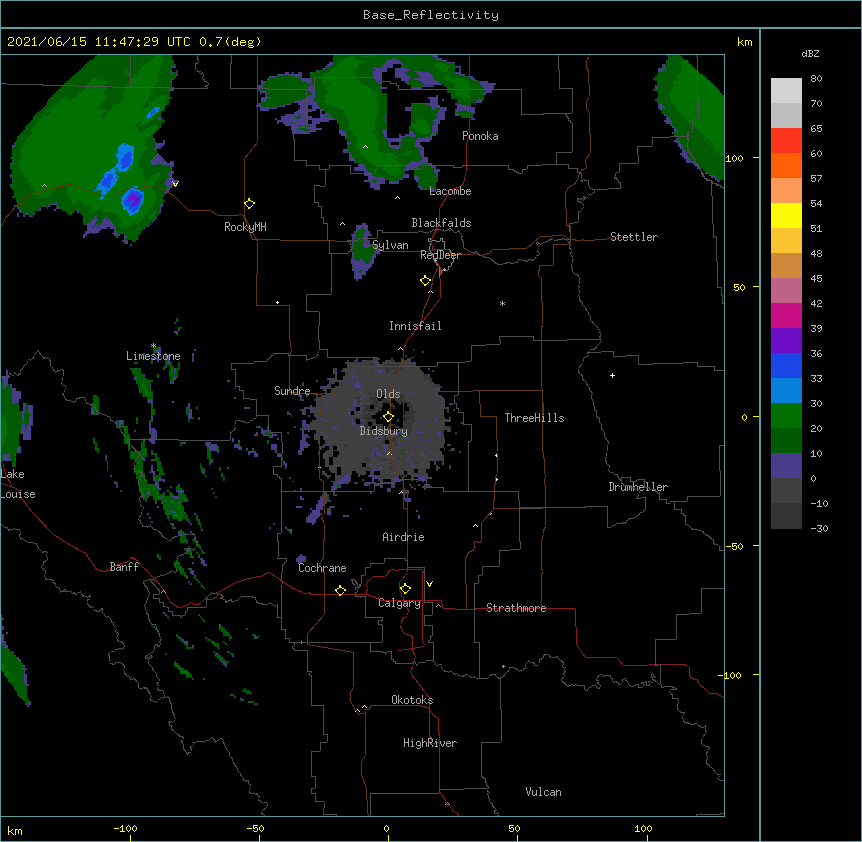Click the Olds town label
This screenshot has width=862, height=842.
388,394
